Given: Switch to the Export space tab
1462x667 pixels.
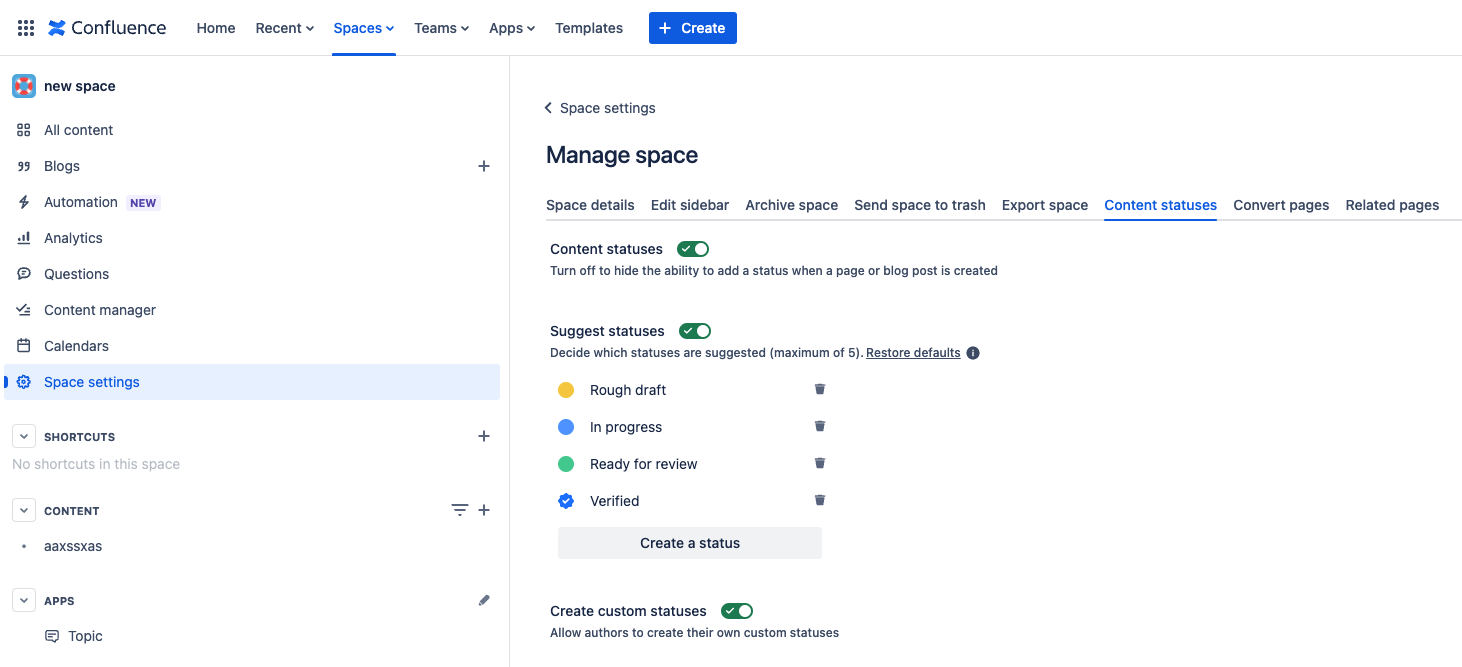Looking at the screenshot, I should 1045,205.
